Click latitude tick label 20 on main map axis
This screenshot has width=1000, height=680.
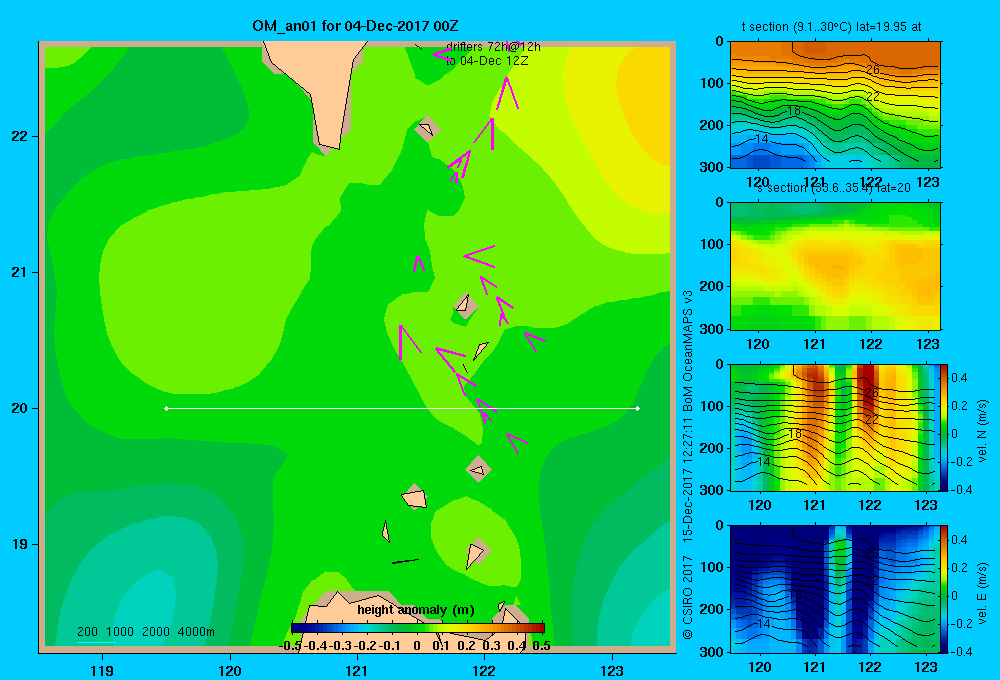20,408
